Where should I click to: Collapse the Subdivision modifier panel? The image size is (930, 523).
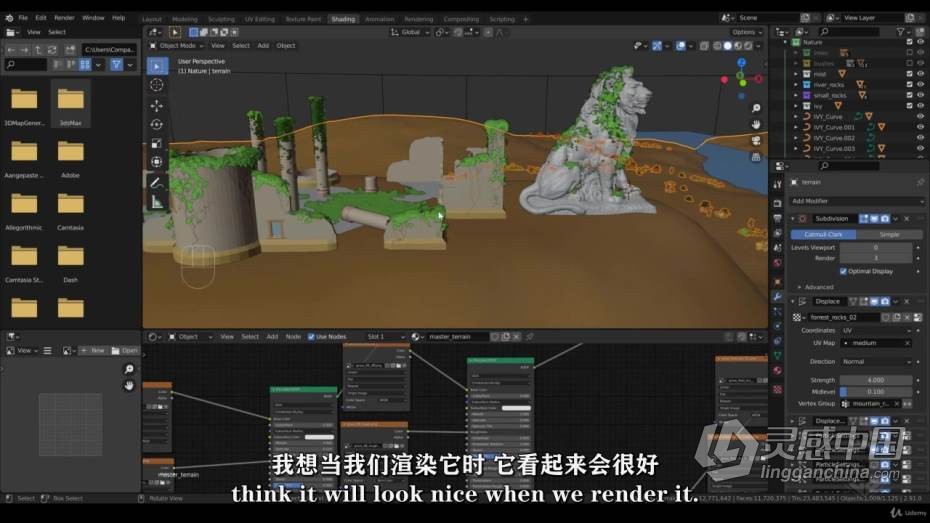[792, 219]
